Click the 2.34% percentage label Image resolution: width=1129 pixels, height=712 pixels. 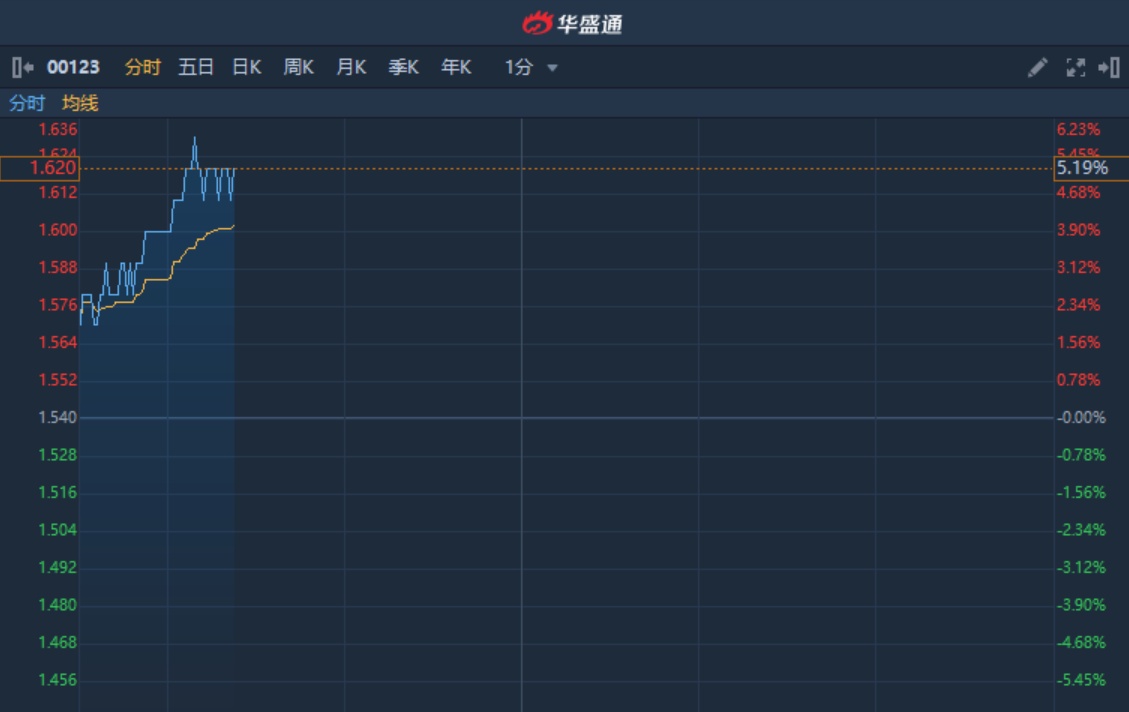click(x=1079, y=305)
